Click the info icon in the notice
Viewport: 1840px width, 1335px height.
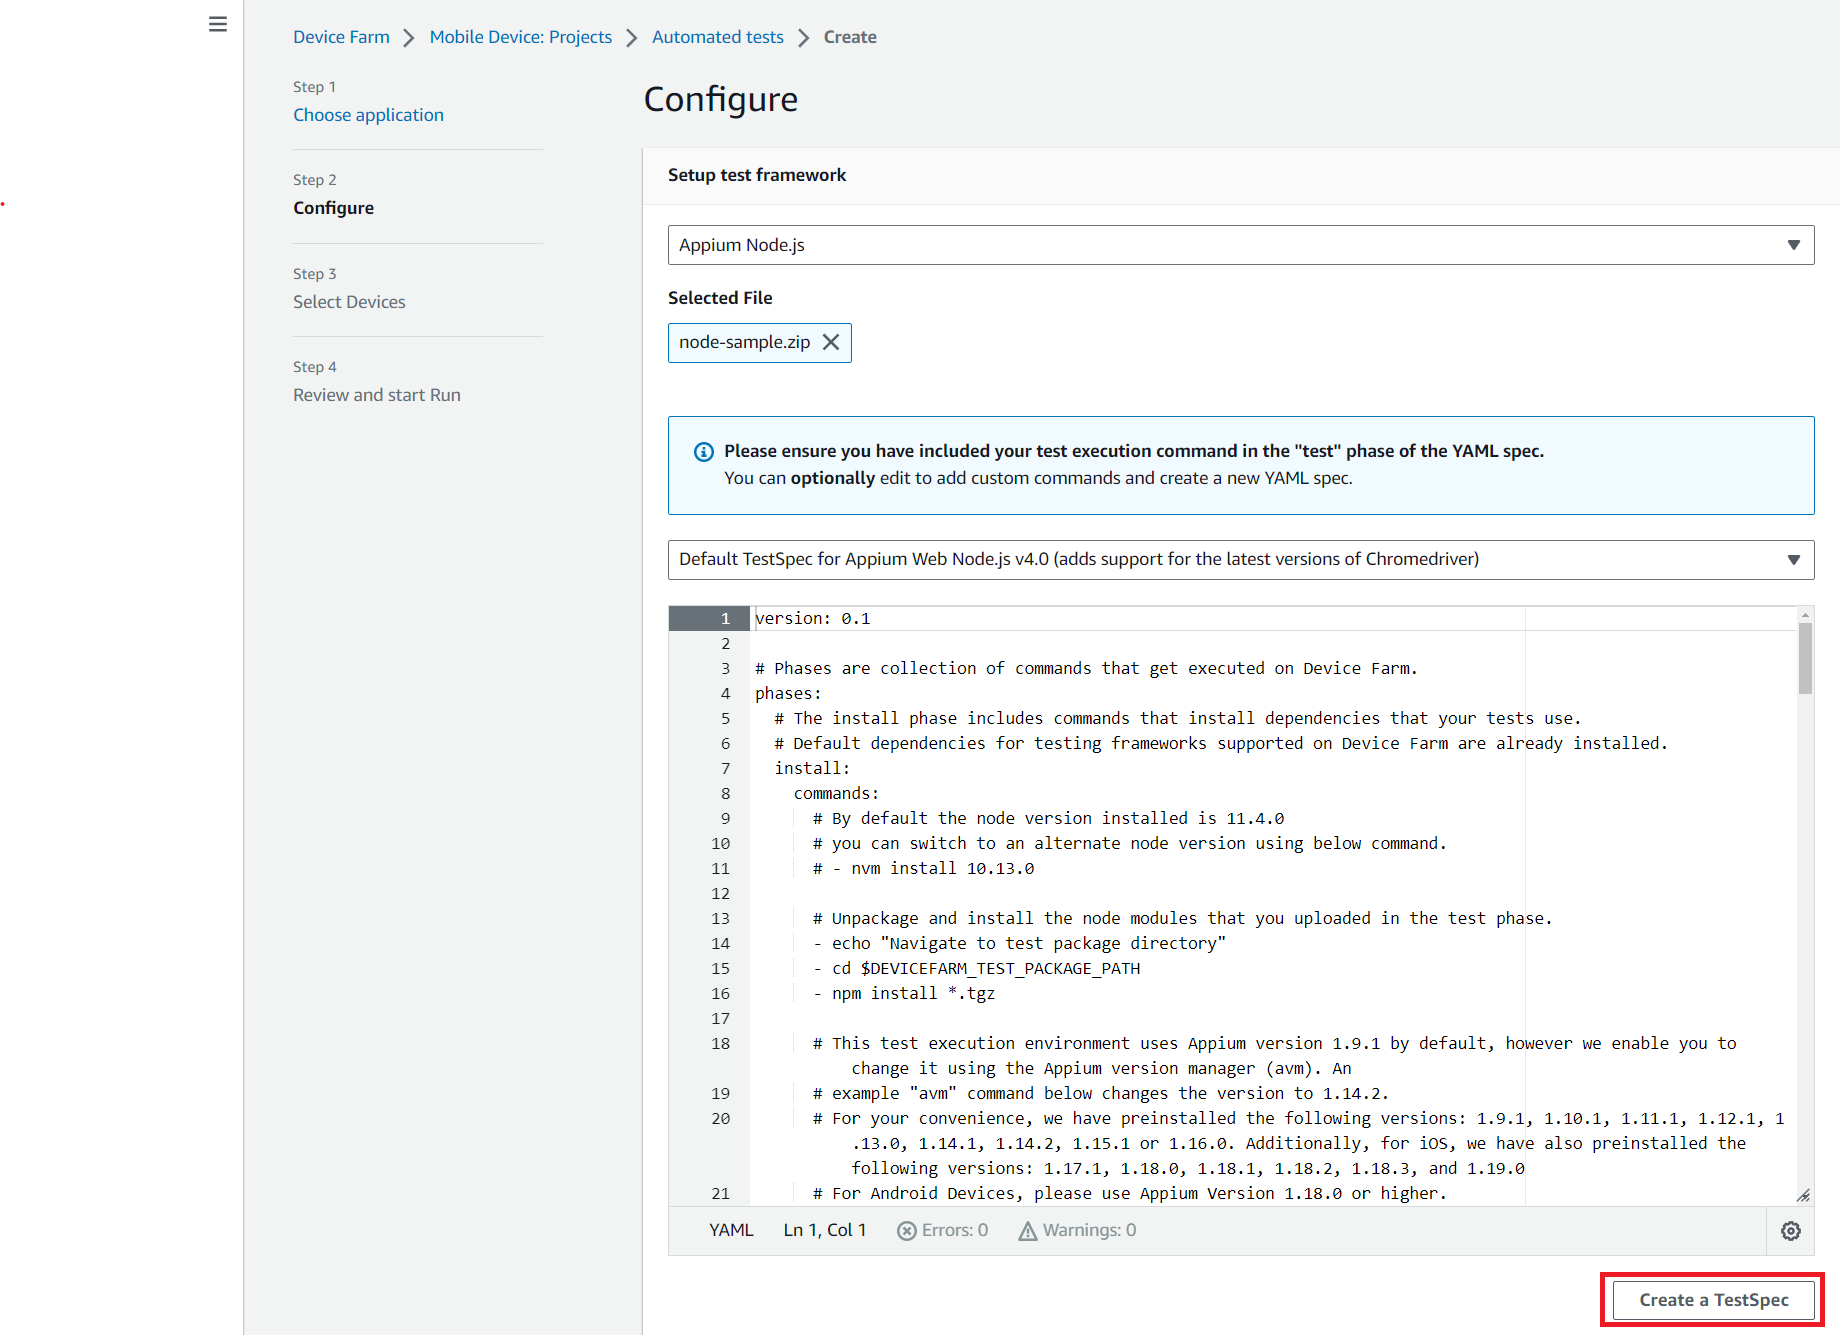[704, 452]
